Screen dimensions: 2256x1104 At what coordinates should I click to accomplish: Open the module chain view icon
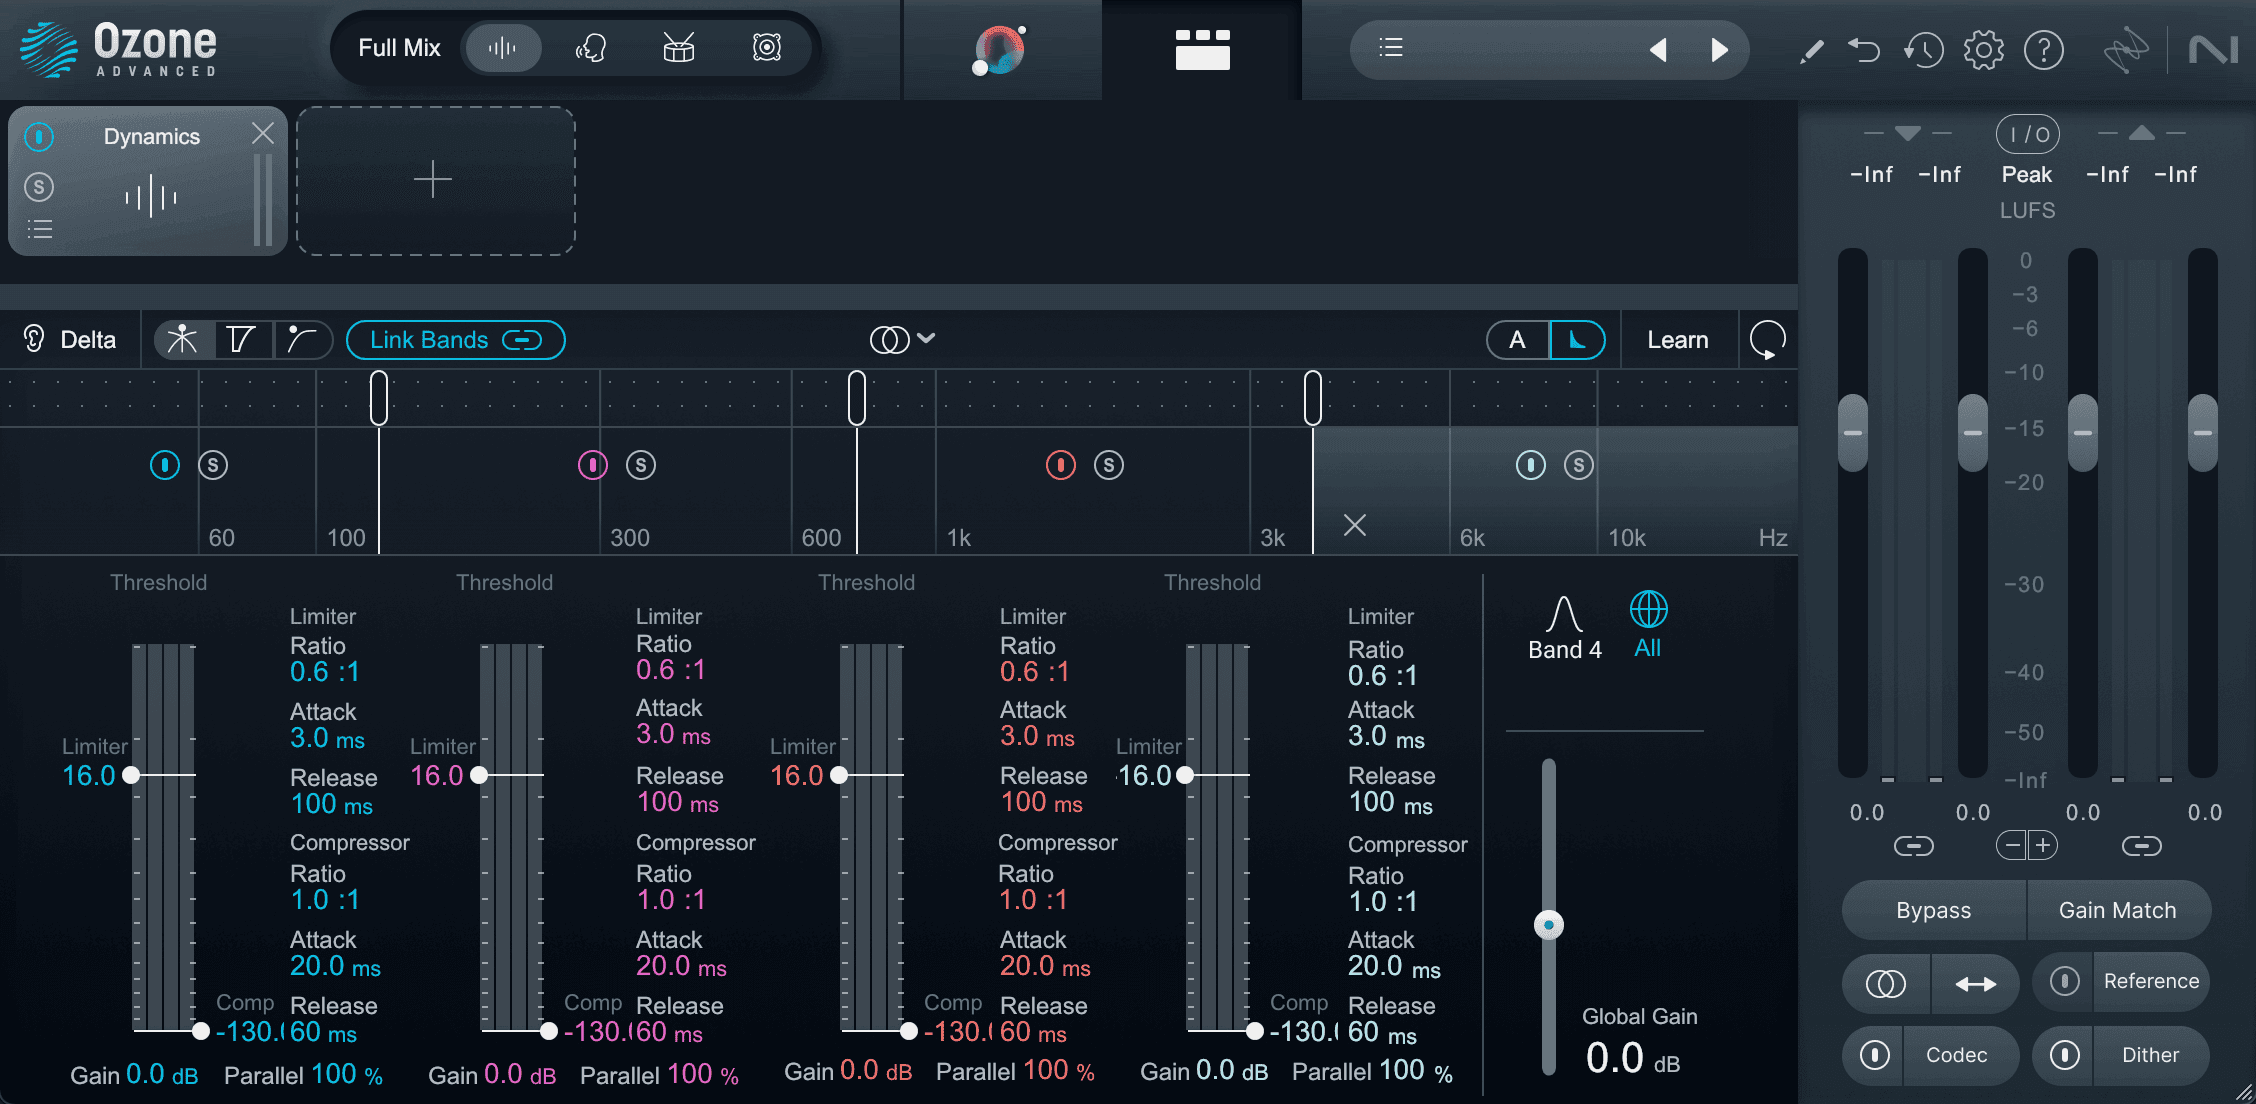(x=1202, y=49)
